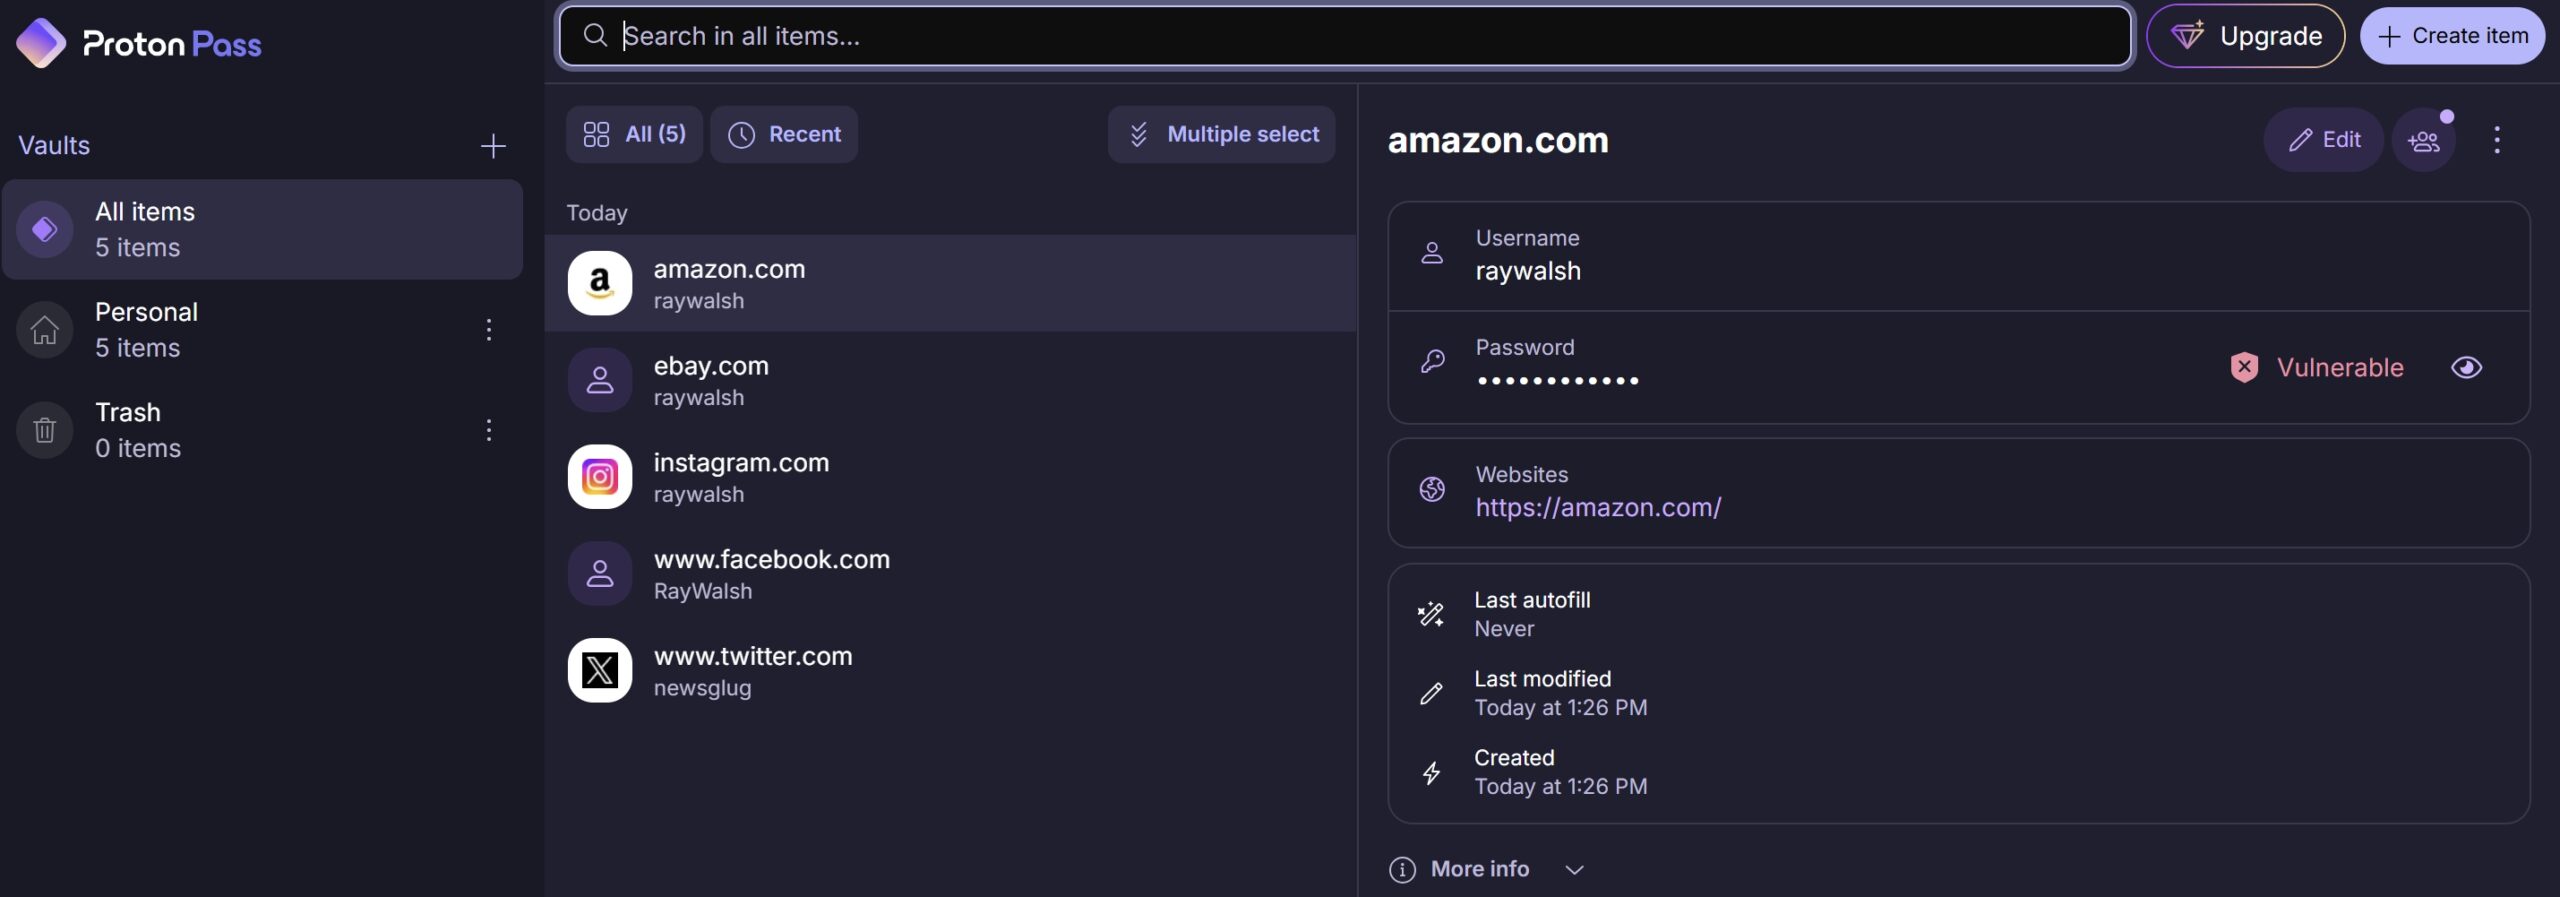Open the https://amazon.com/ link
The width and height of the screenshot is (2560, 897).
(1598, 508)
